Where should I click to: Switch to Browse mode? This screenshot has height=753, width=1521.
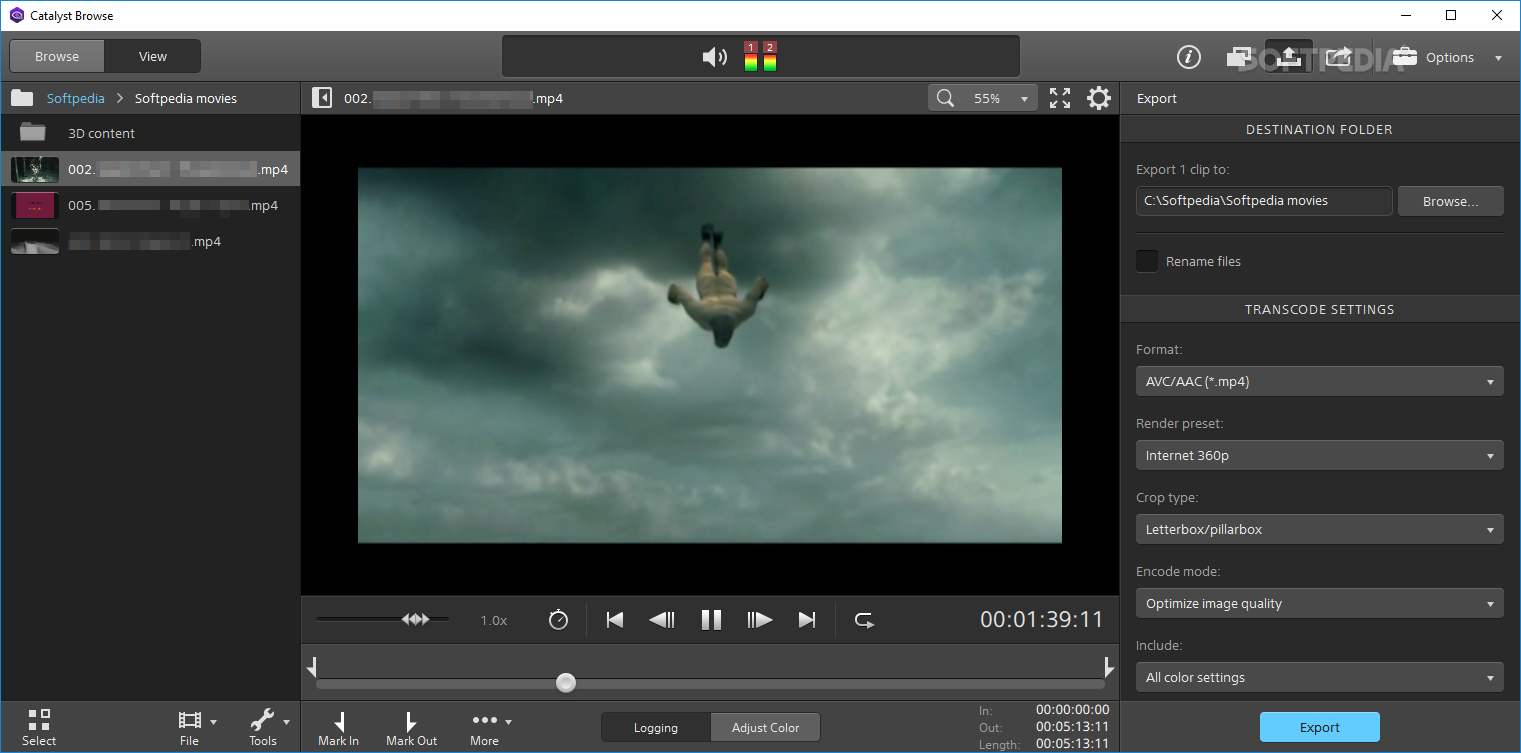click(x=57, y=56)
